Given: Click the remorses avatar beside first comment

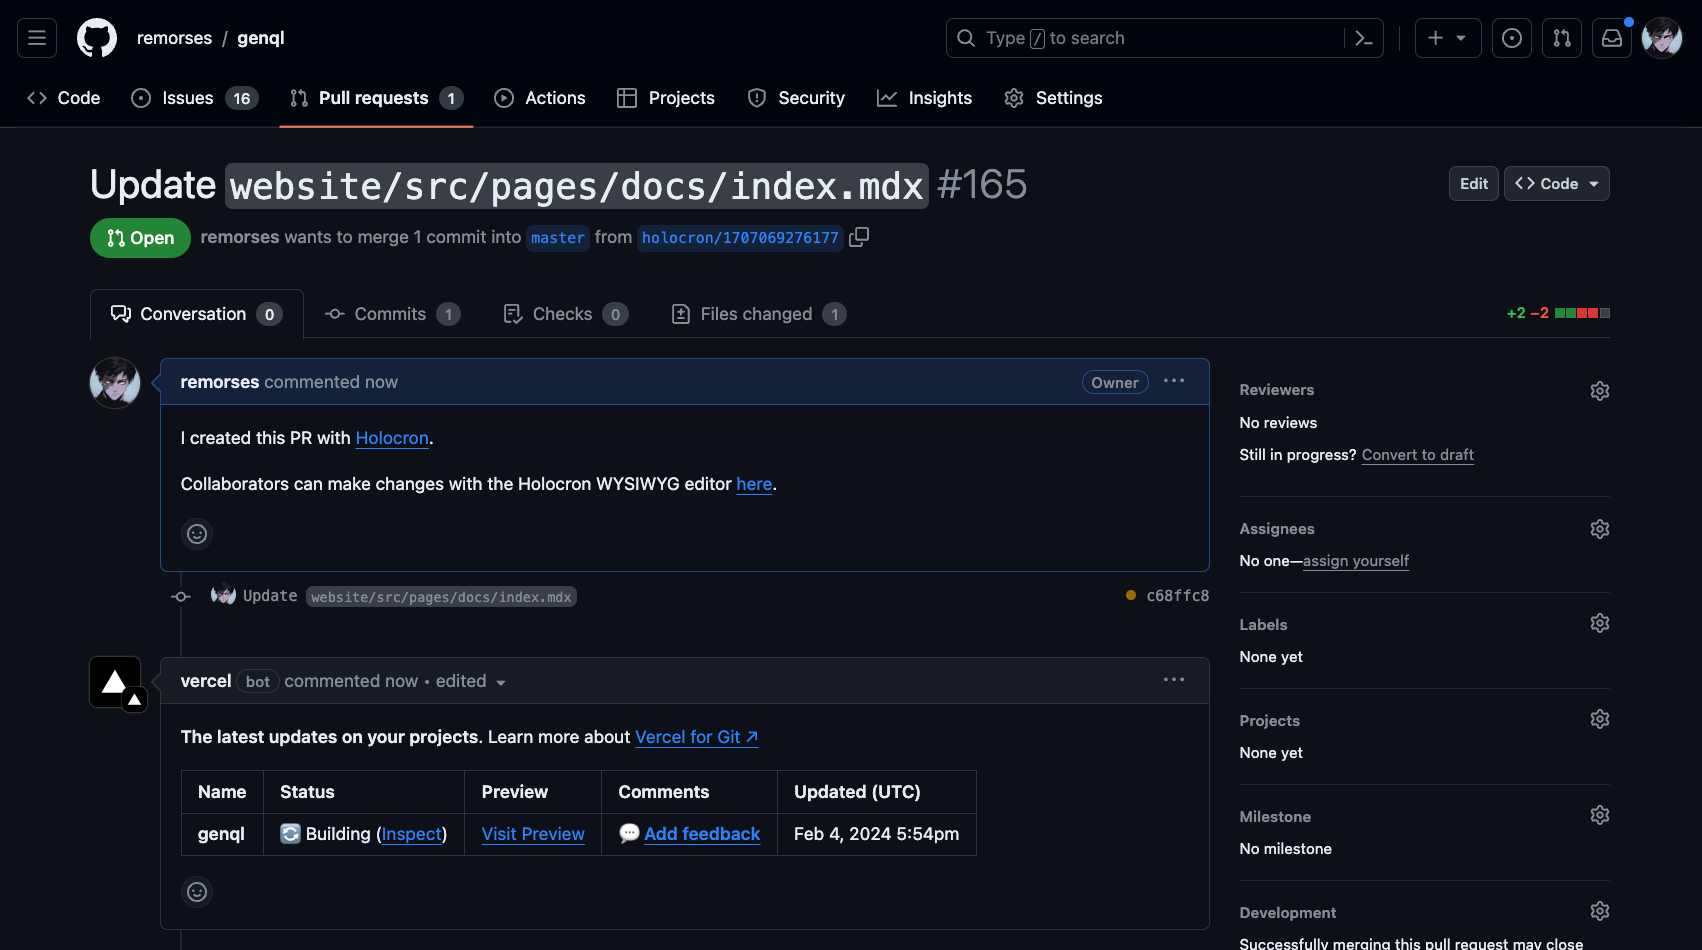Looking at the screenshot, I should [115, 383].
